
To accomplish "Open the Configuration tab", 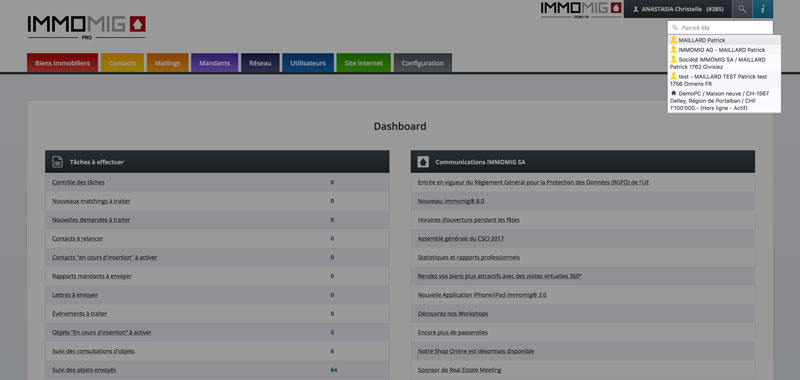I will click(422, 63).
